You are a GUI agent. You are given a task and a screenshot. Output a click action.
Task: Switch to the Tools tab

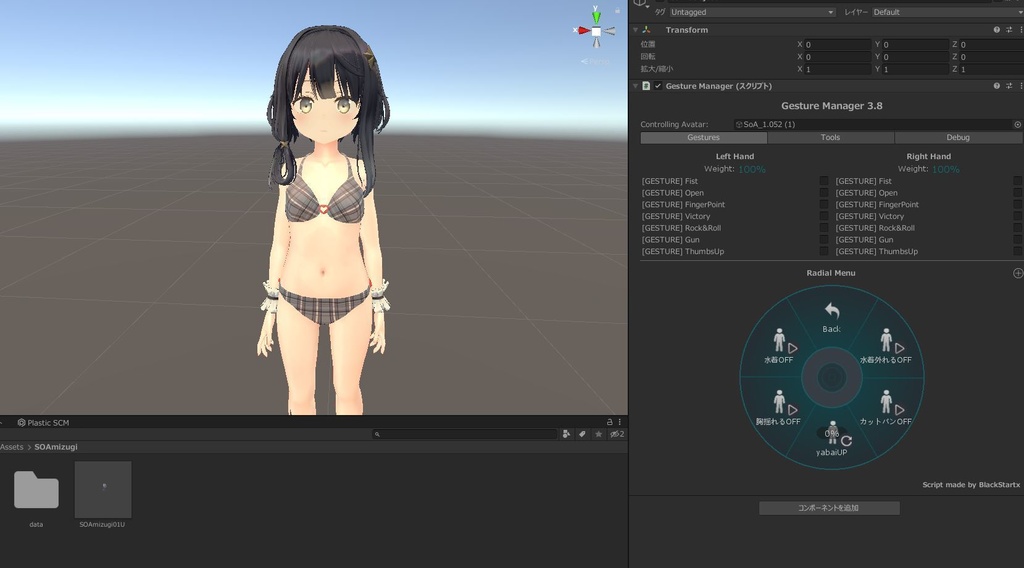pyautogui.click(x=830, y=138)
